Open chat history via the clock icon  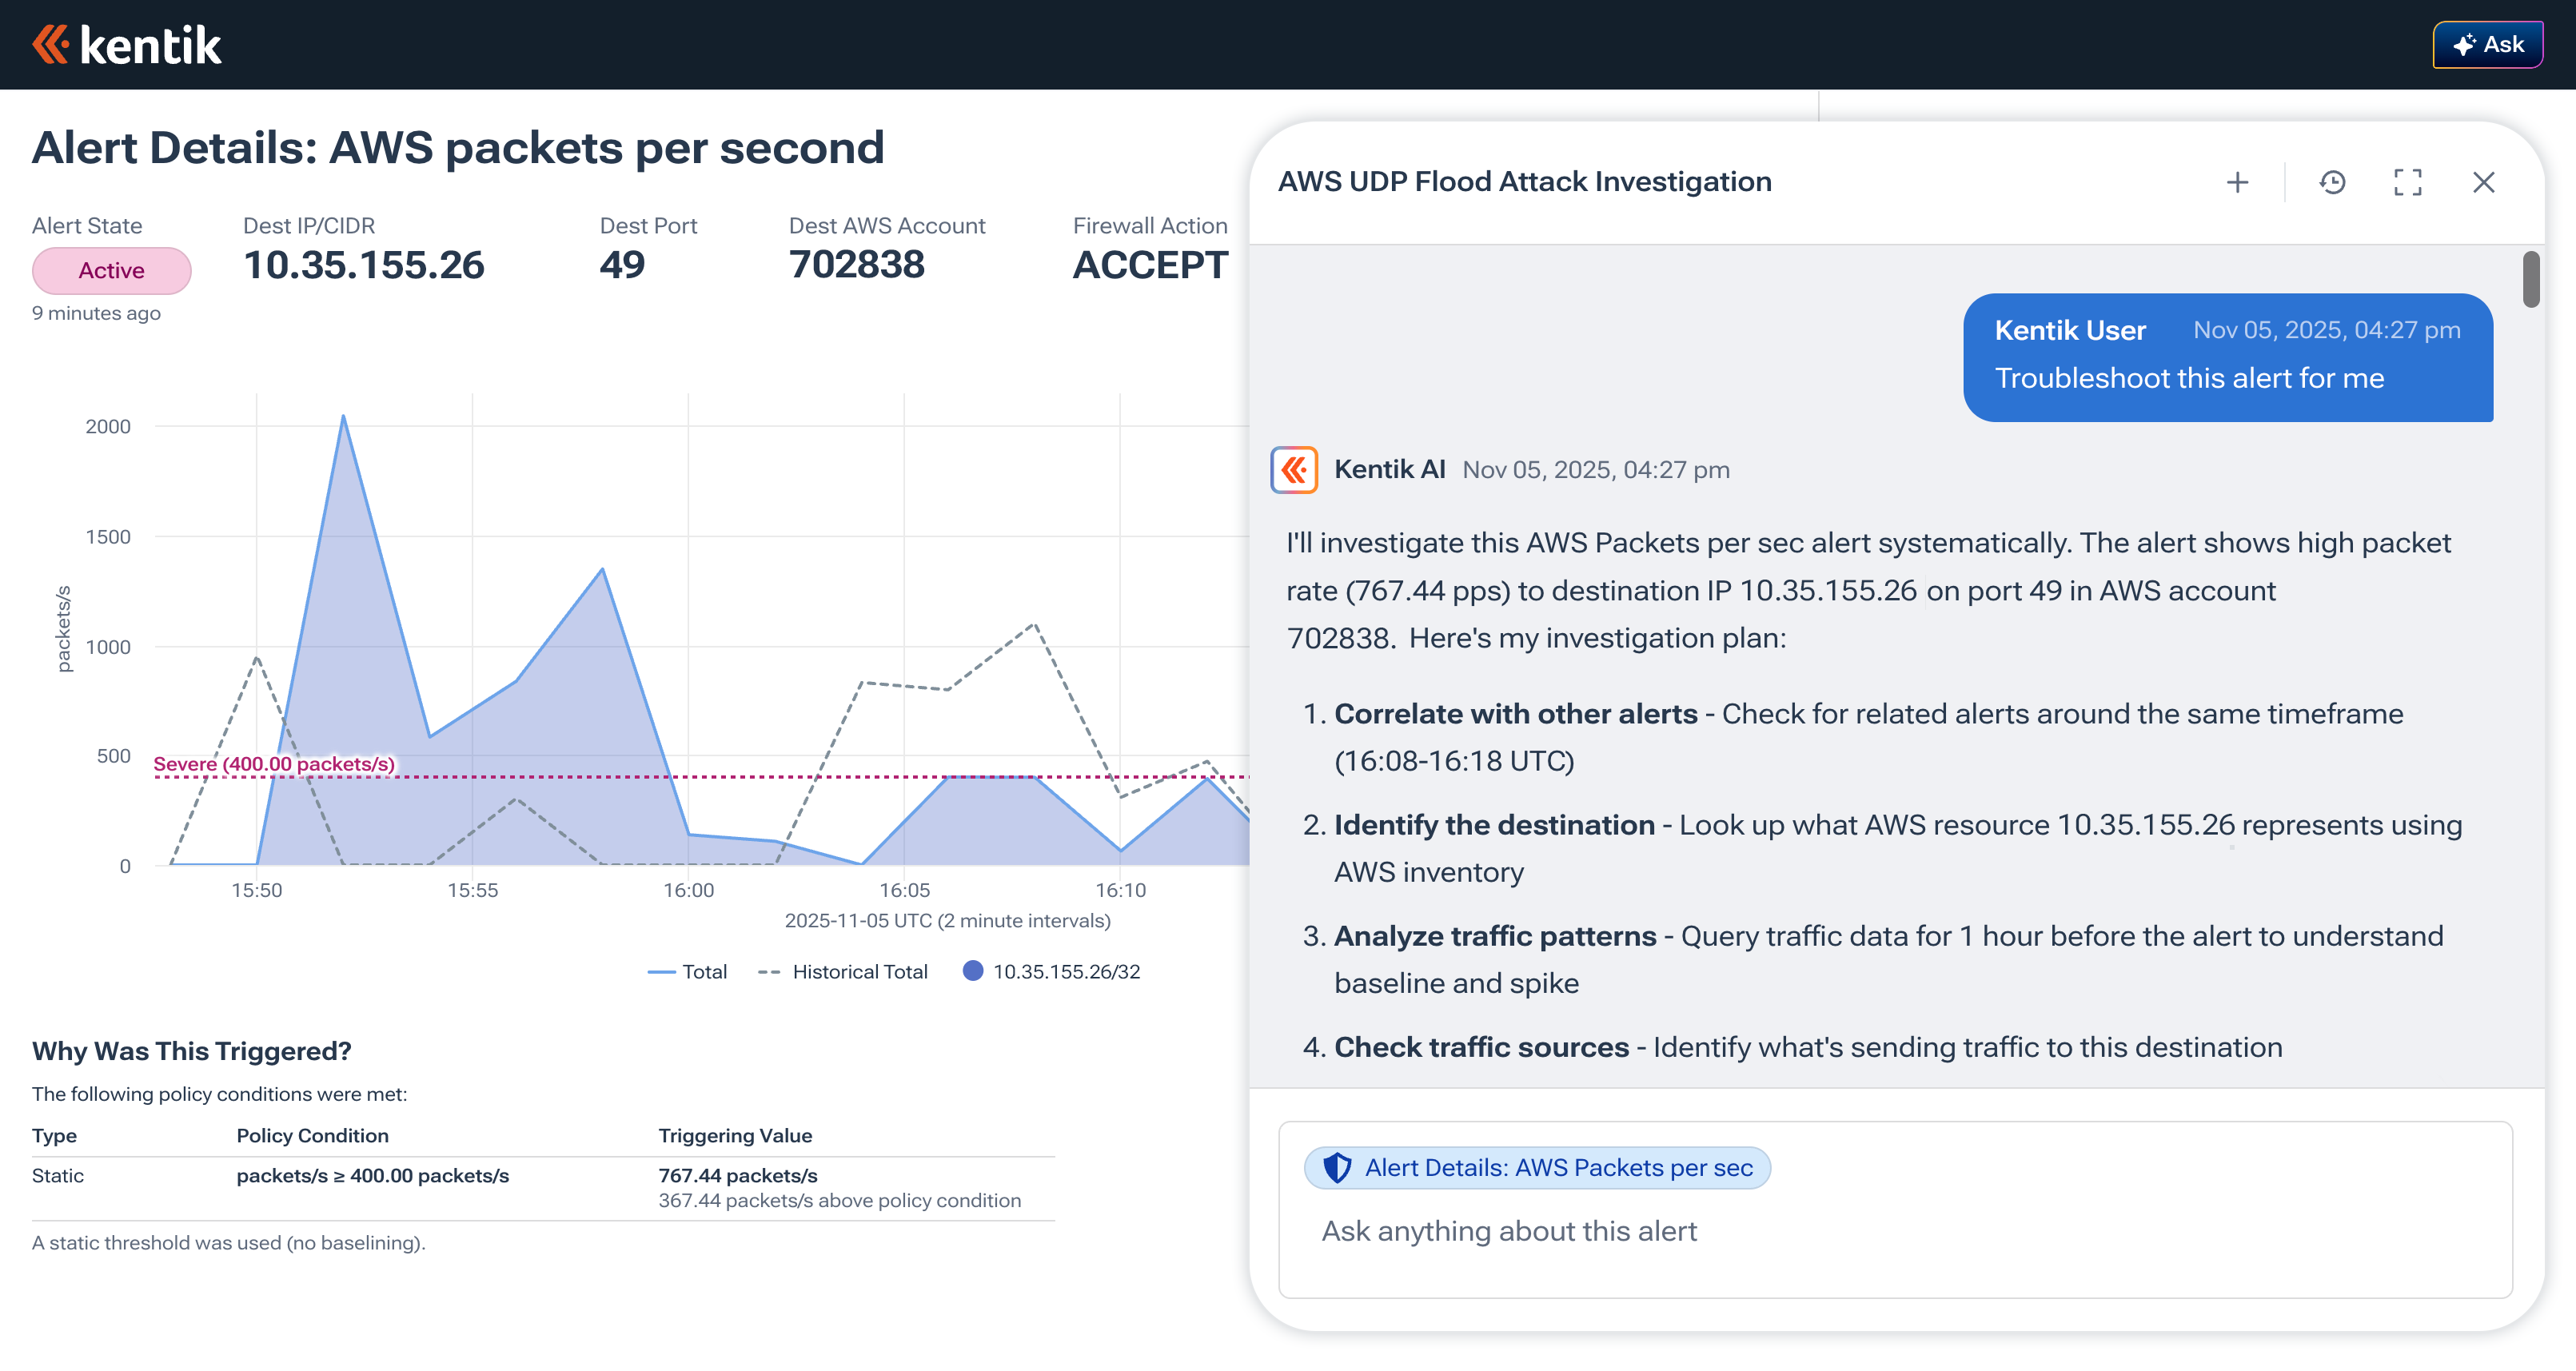pyautogui.click(x=2332, y=183)
